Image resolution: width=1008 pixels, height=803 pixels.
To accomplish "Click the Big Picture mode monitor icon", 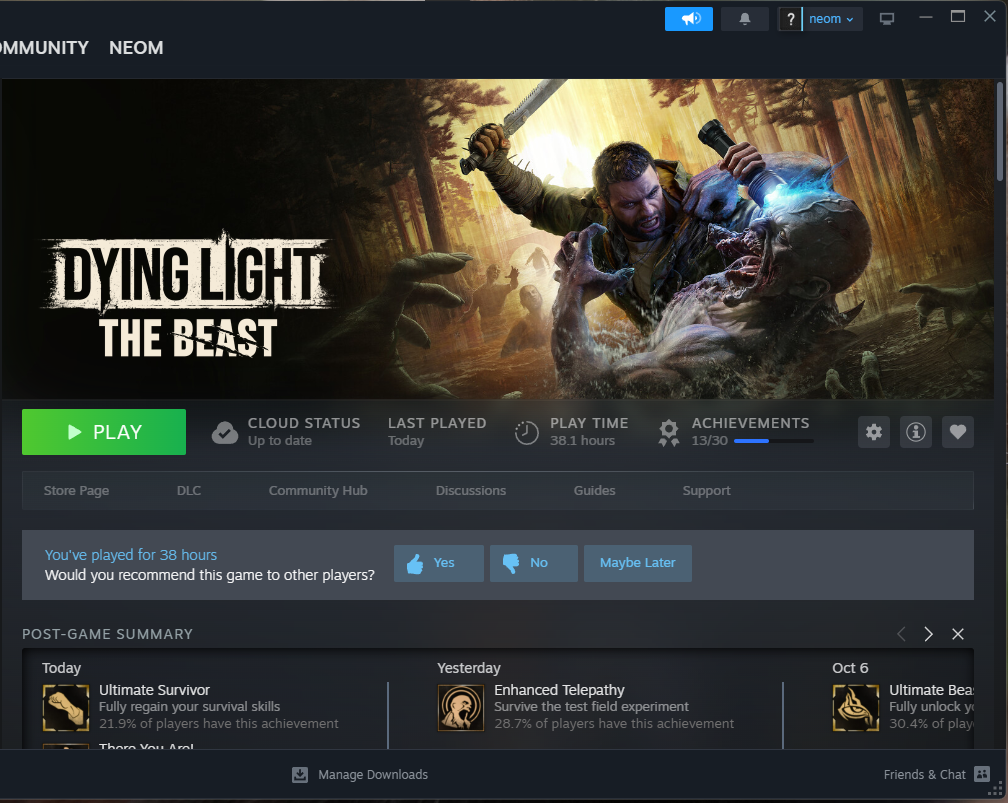I will click(x=886, y=19).
